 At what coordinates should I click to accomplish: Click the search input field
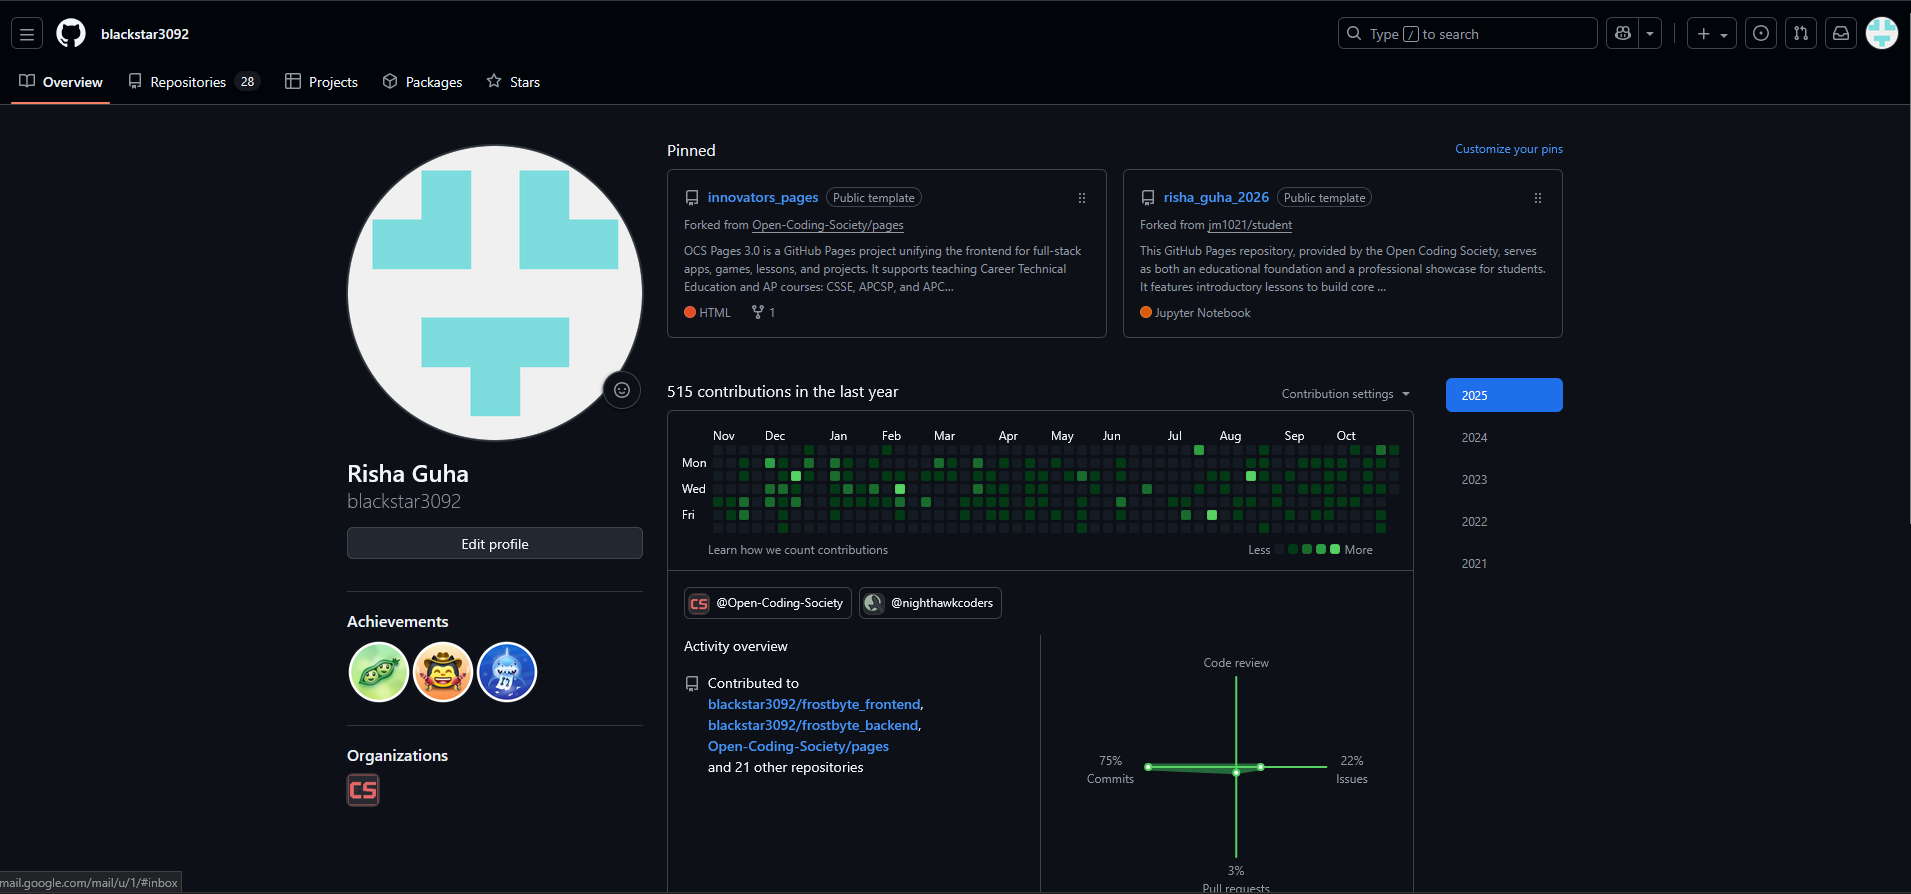point(1467,34)
